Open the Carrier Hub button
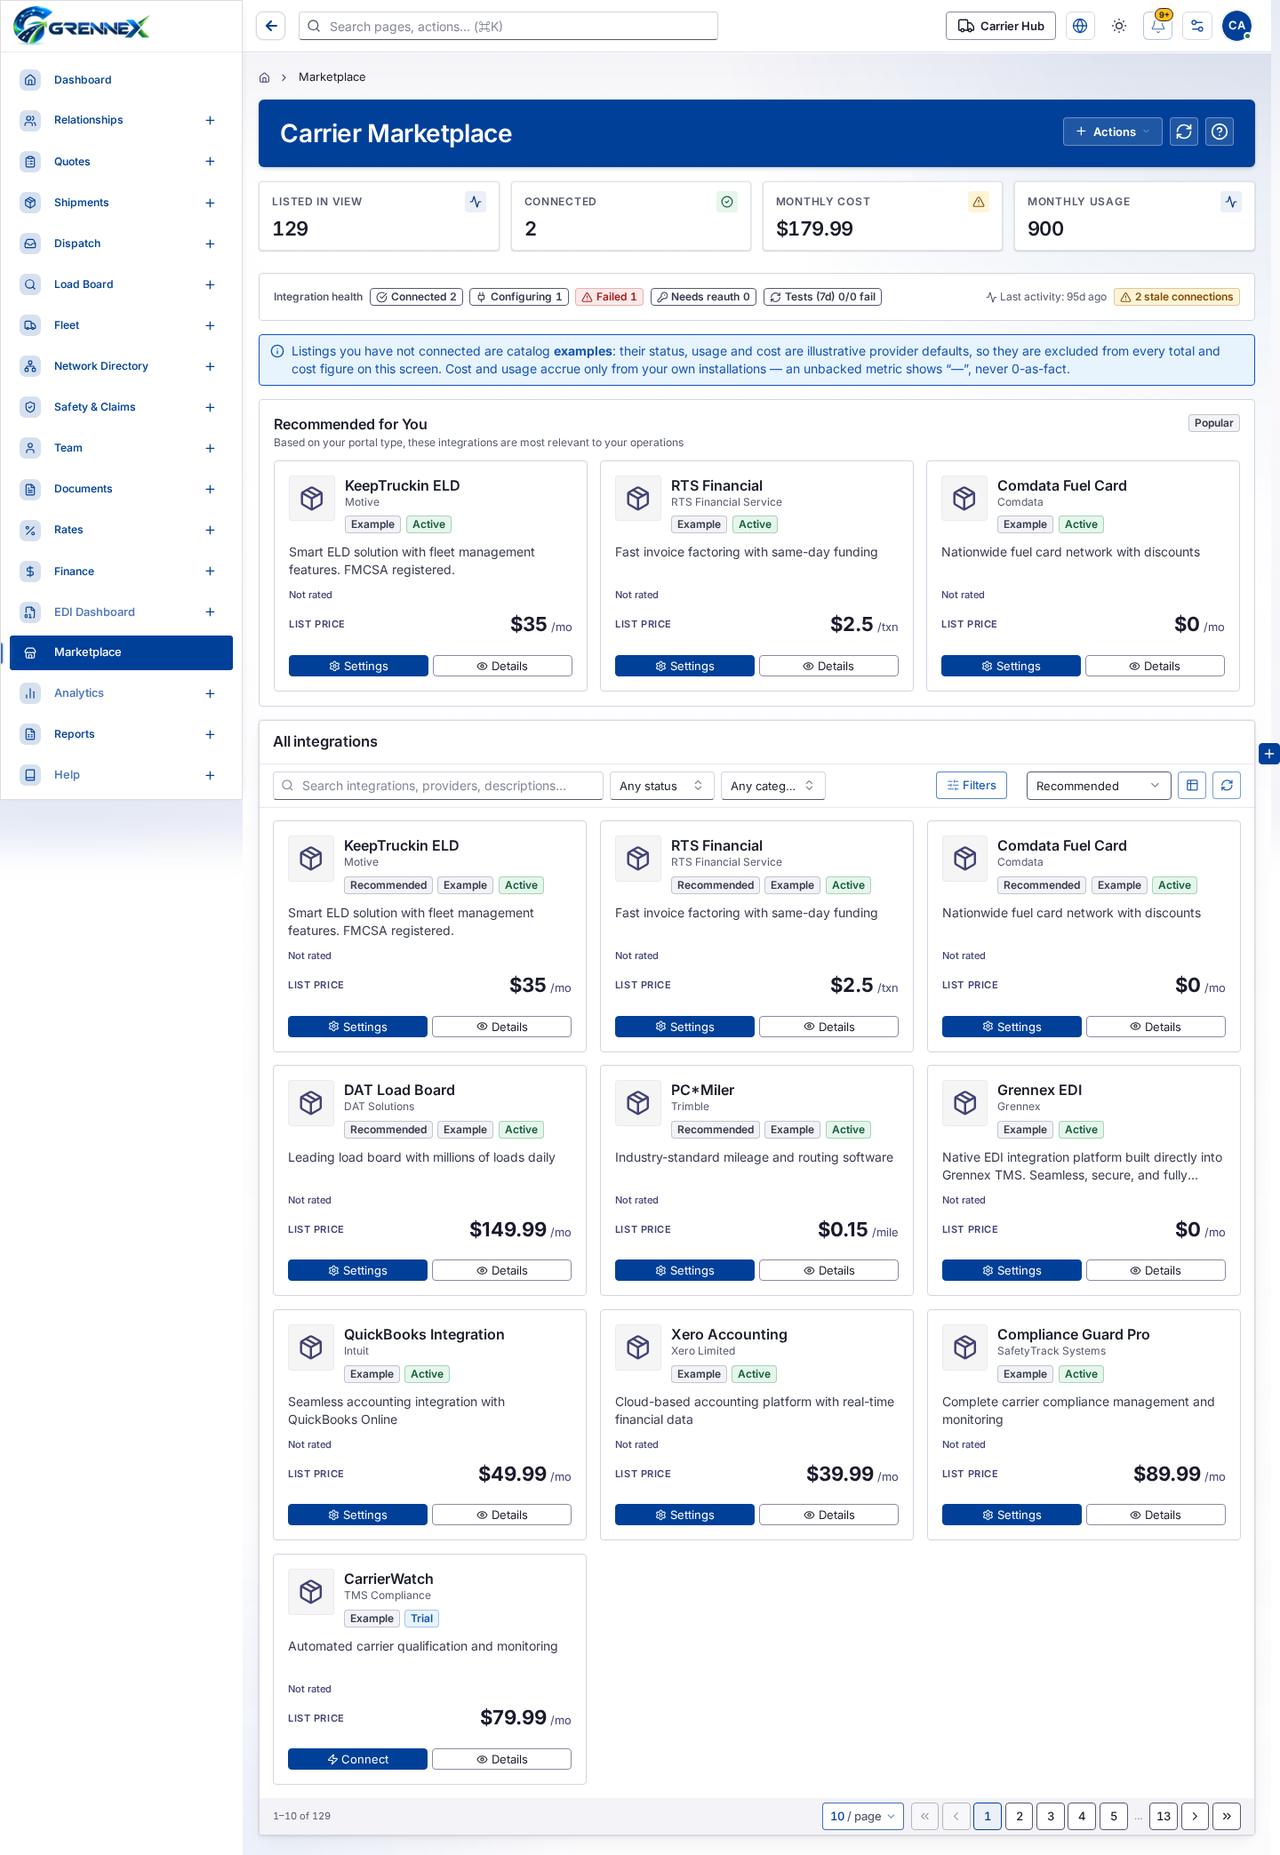 tap(1001, 26)
